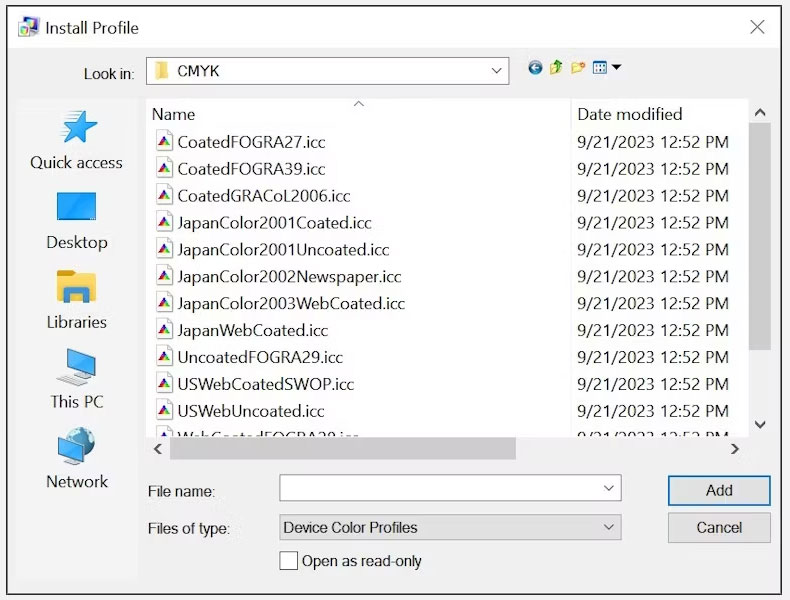Screen dimensions: 790x600
Task: Go up one folder level icon
Action: 556,67
